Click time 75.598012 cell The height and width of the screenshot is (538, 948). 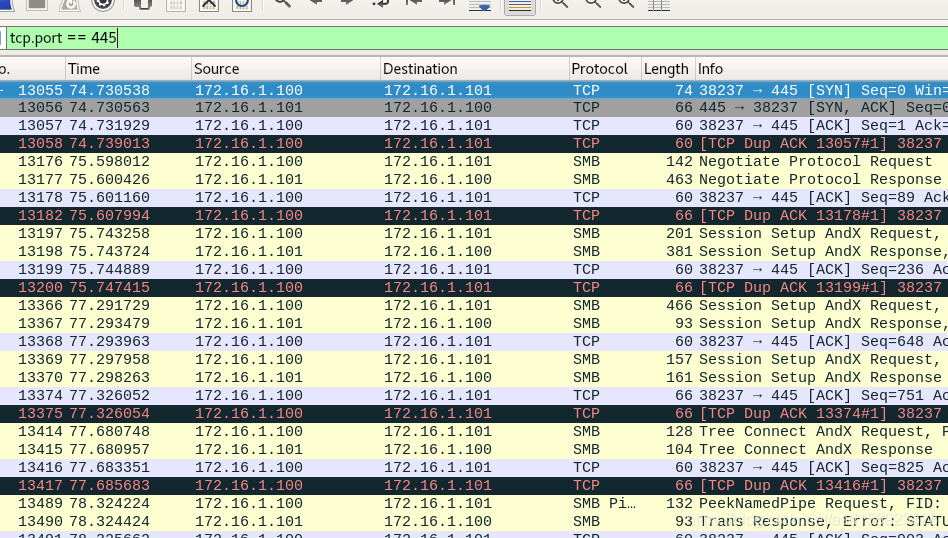click(x=109, y=162)
